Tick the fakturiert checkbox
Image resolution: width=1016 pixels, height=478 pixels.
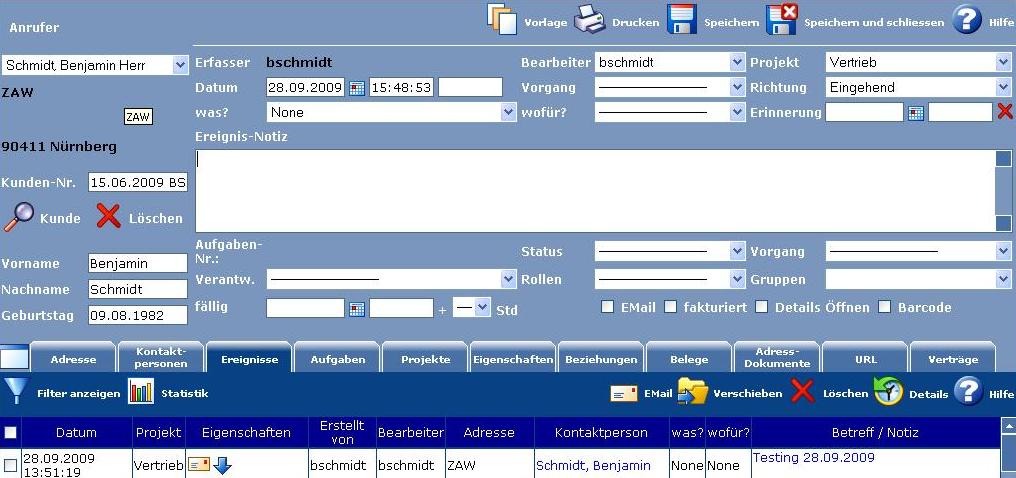(671, 307)
